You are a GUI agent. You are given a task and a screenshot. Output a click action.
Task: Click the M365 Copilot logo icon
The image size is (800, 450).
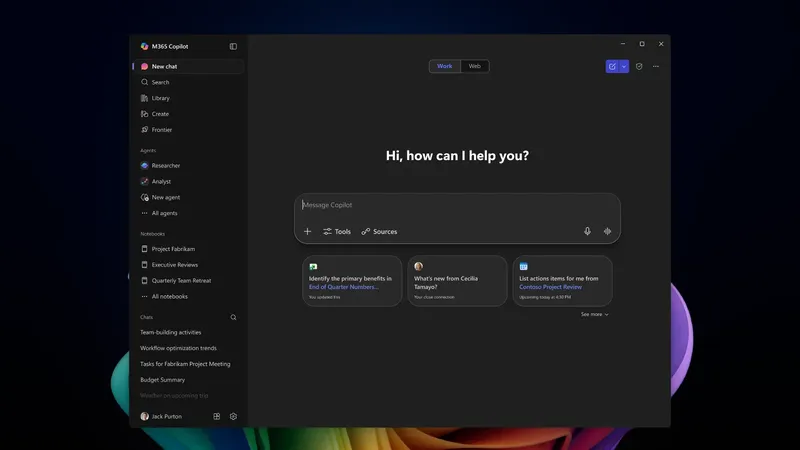tap(144, 46)
